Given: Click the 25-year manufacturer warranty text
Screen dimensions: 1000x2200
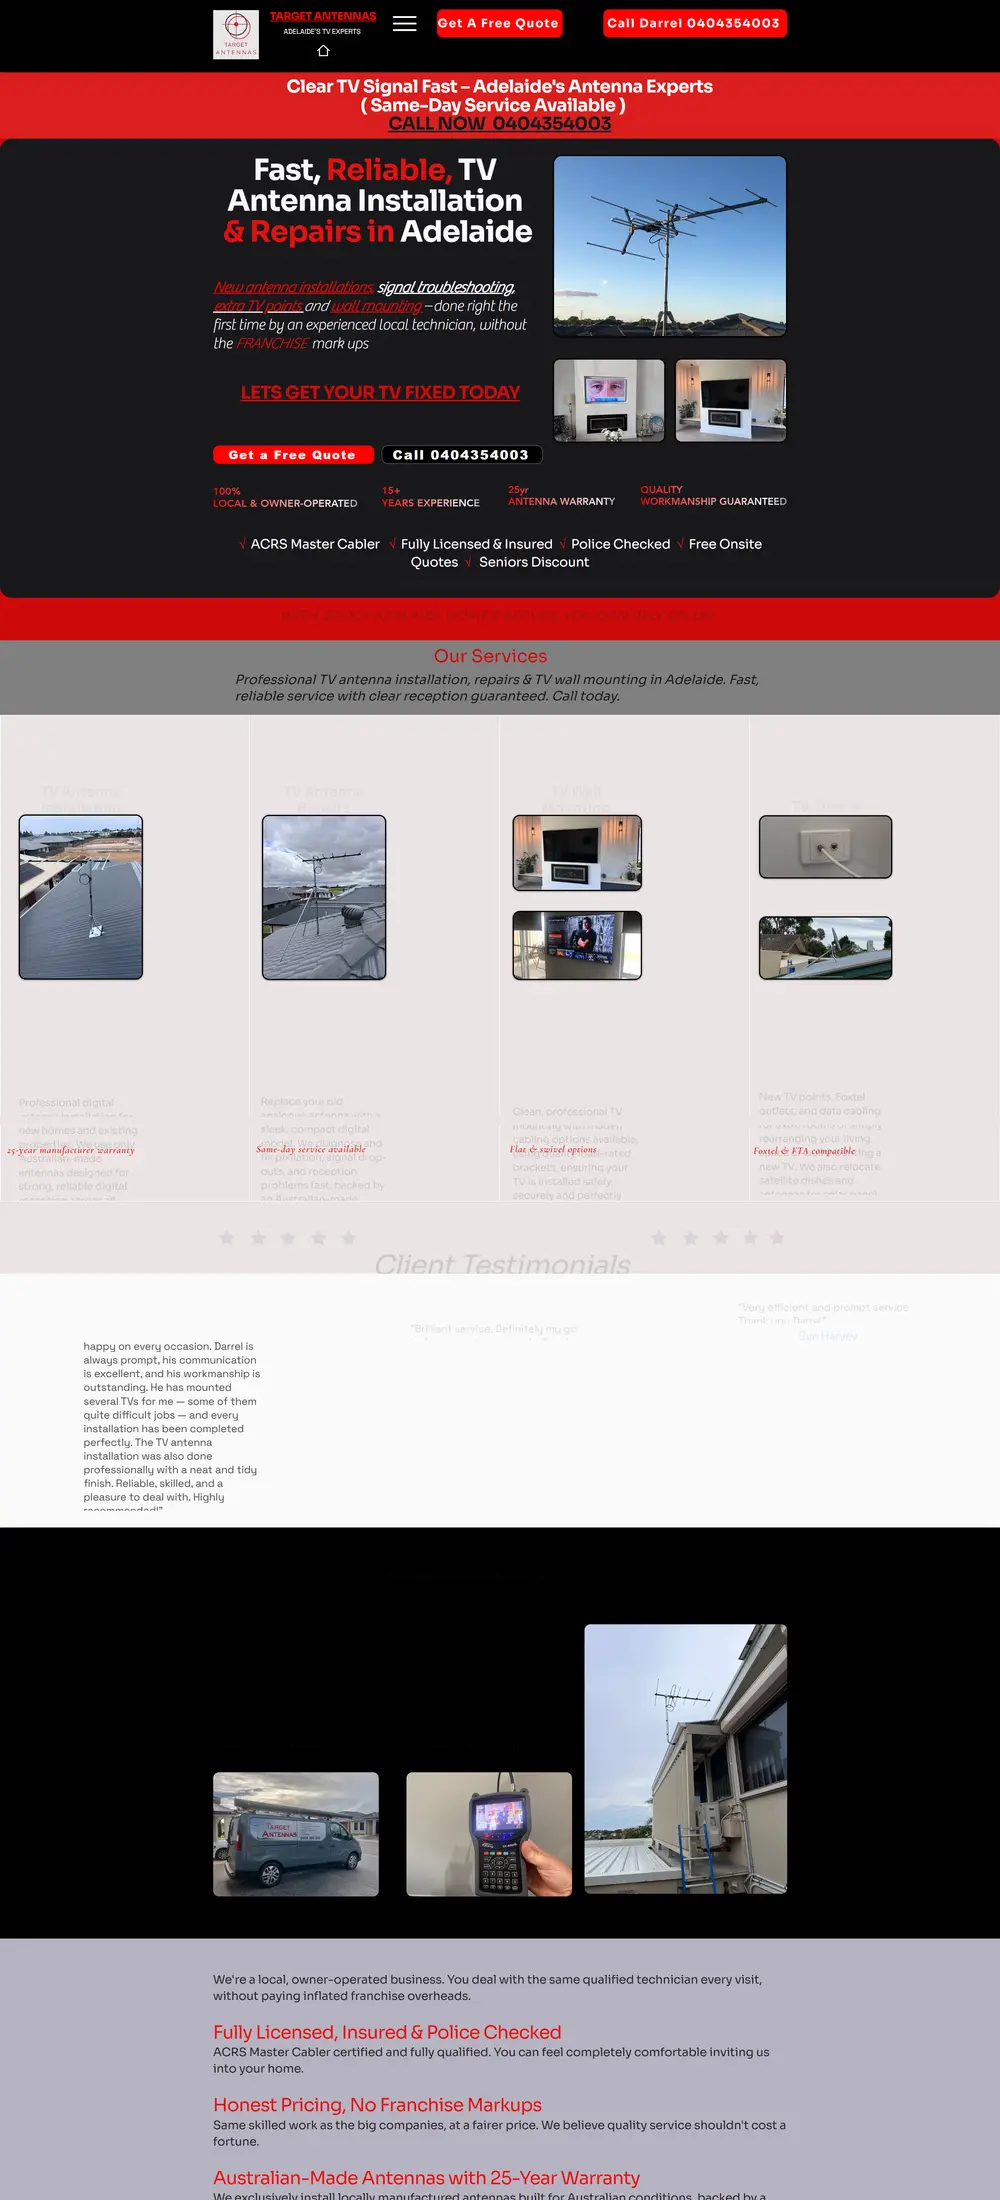Looking at the screenshot, I should pos(71,1150).
